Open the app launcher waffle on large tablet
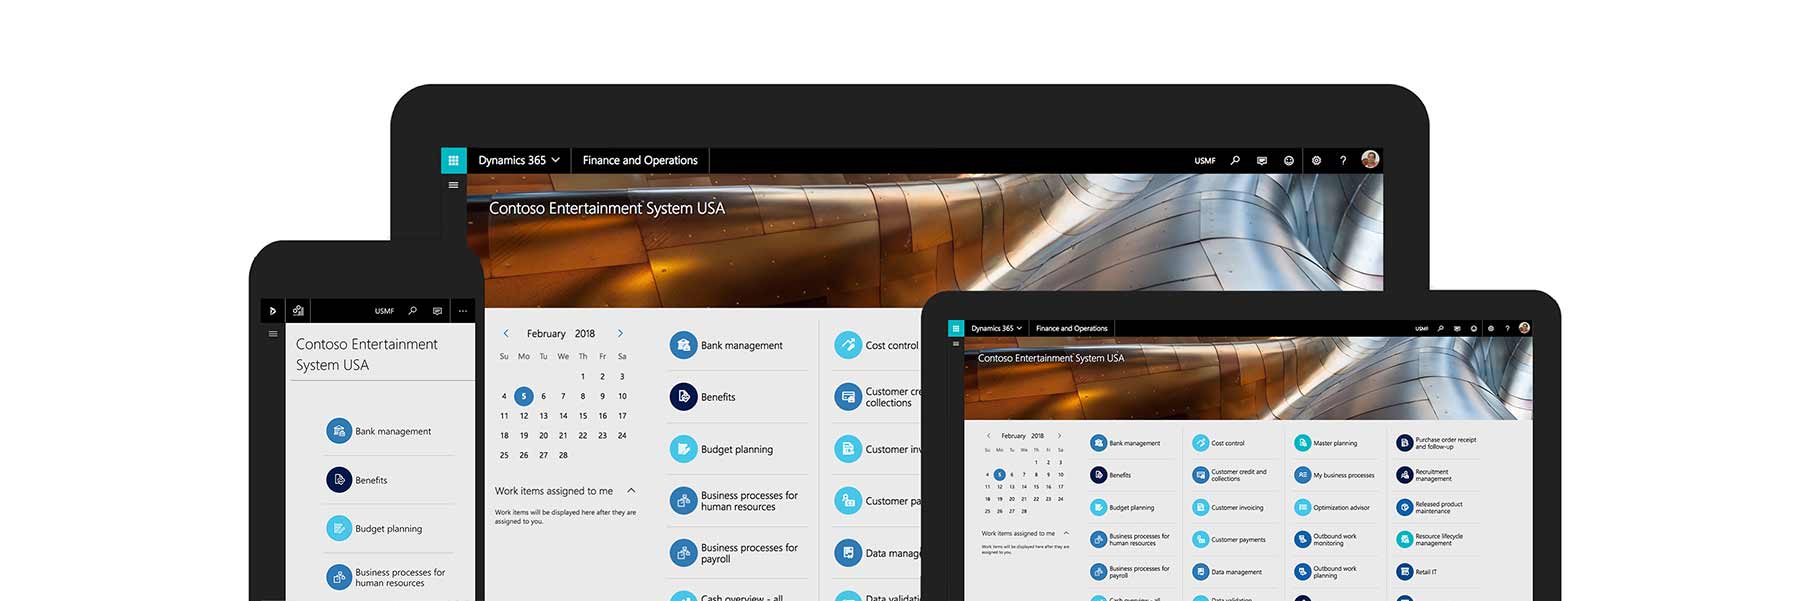1810x601 pixels. [453, 160]
